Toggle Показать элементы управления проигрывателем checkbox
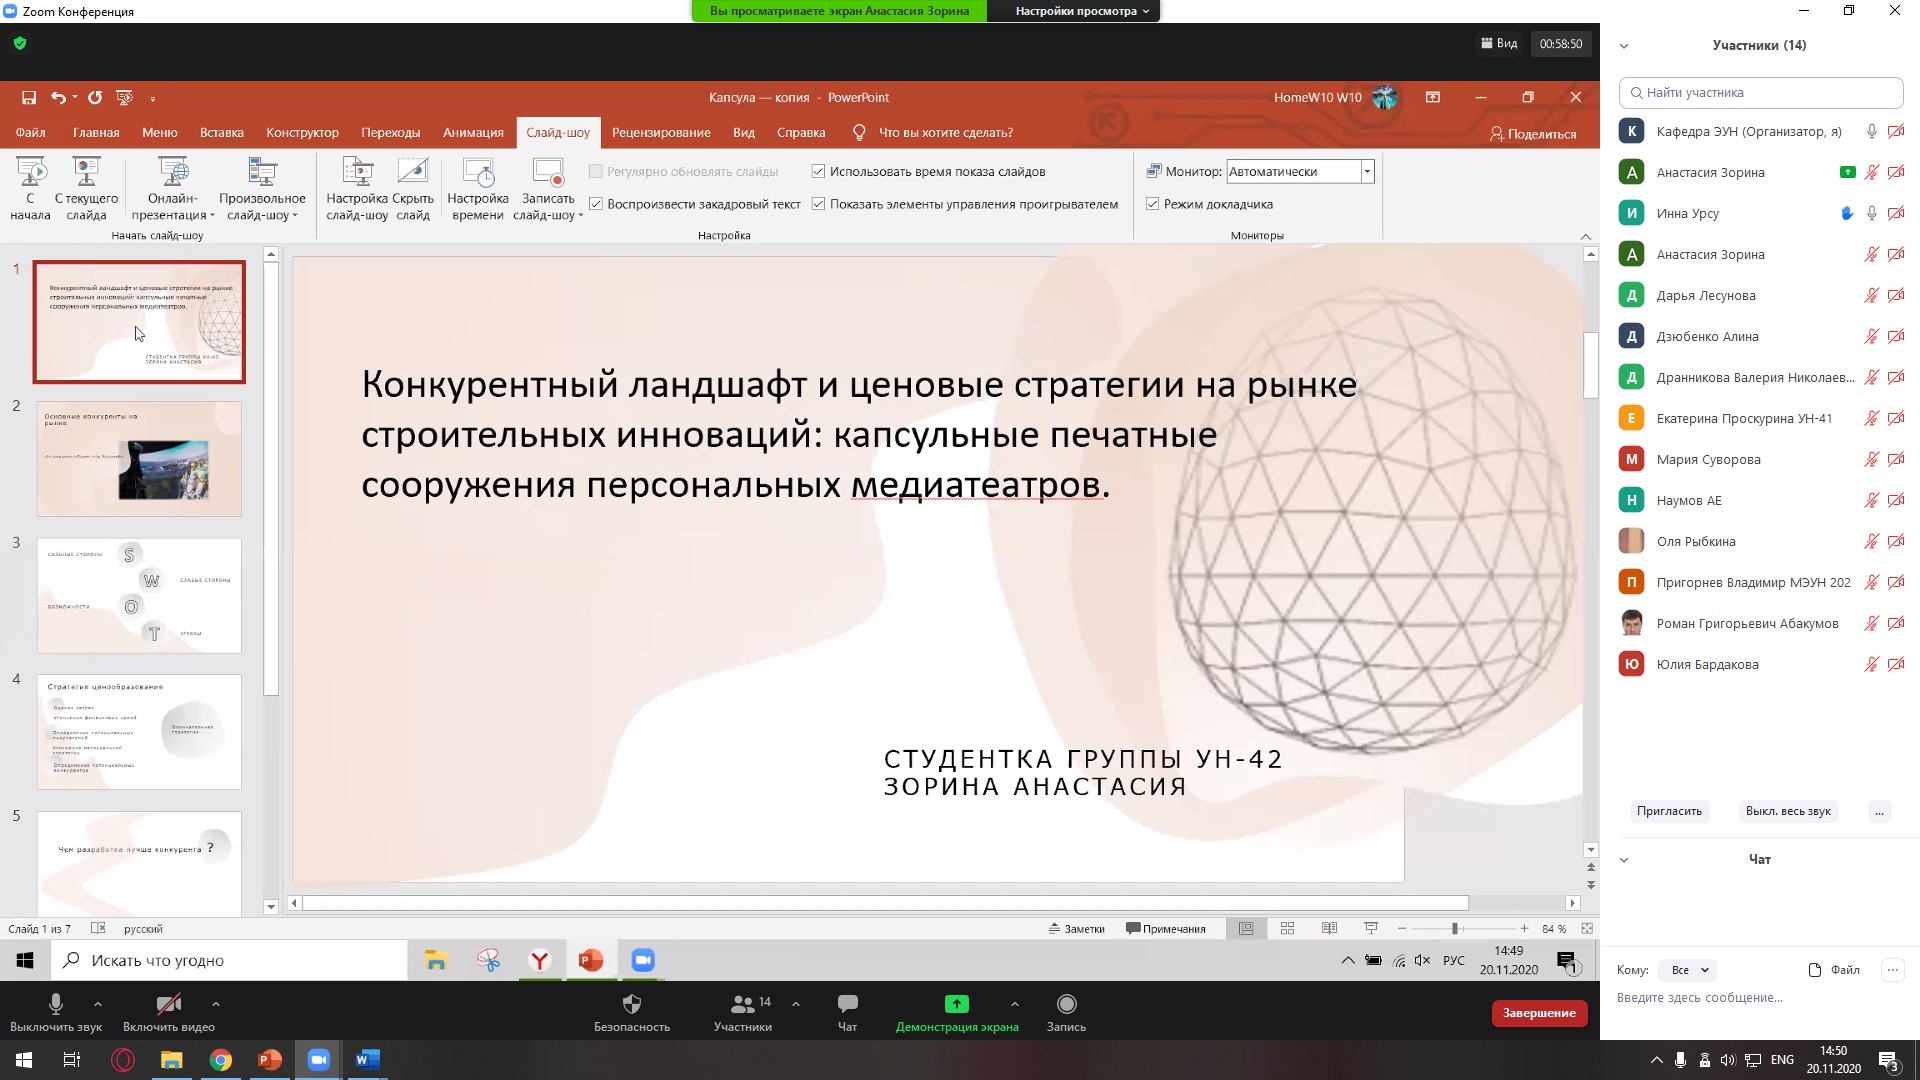Screen dimensions: 1920x1080 818,204
